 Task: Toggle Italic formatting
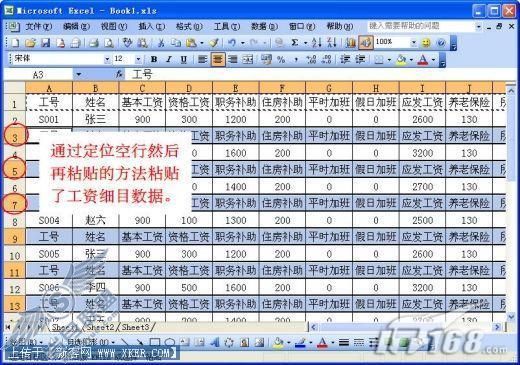coord(169,60)
